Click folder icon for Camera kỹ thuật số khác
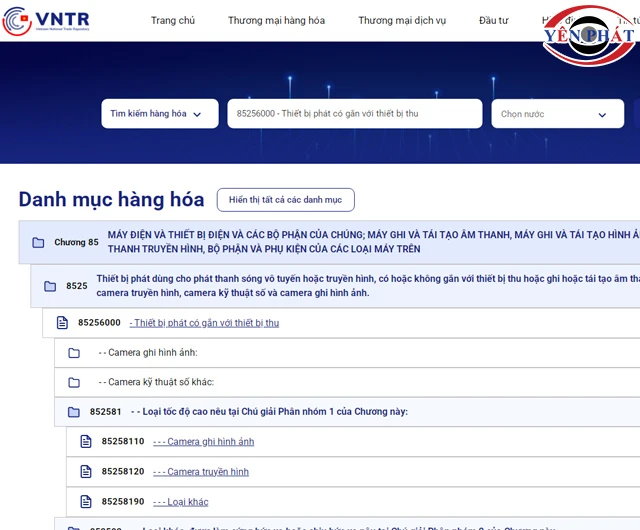Image resolution: width=640 pixels, height=530 pixels. pyautogui.click(x=74, y=382)
